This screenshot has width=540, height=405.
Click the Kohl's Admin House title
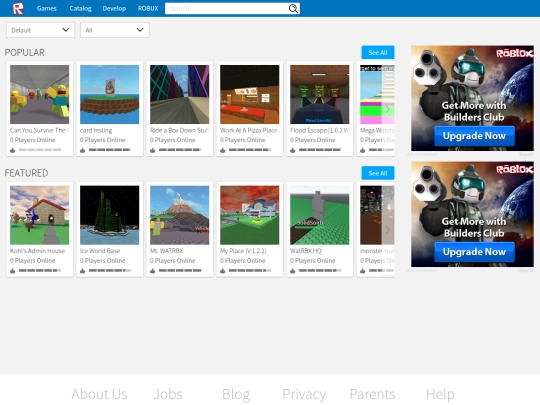[37, 251]
